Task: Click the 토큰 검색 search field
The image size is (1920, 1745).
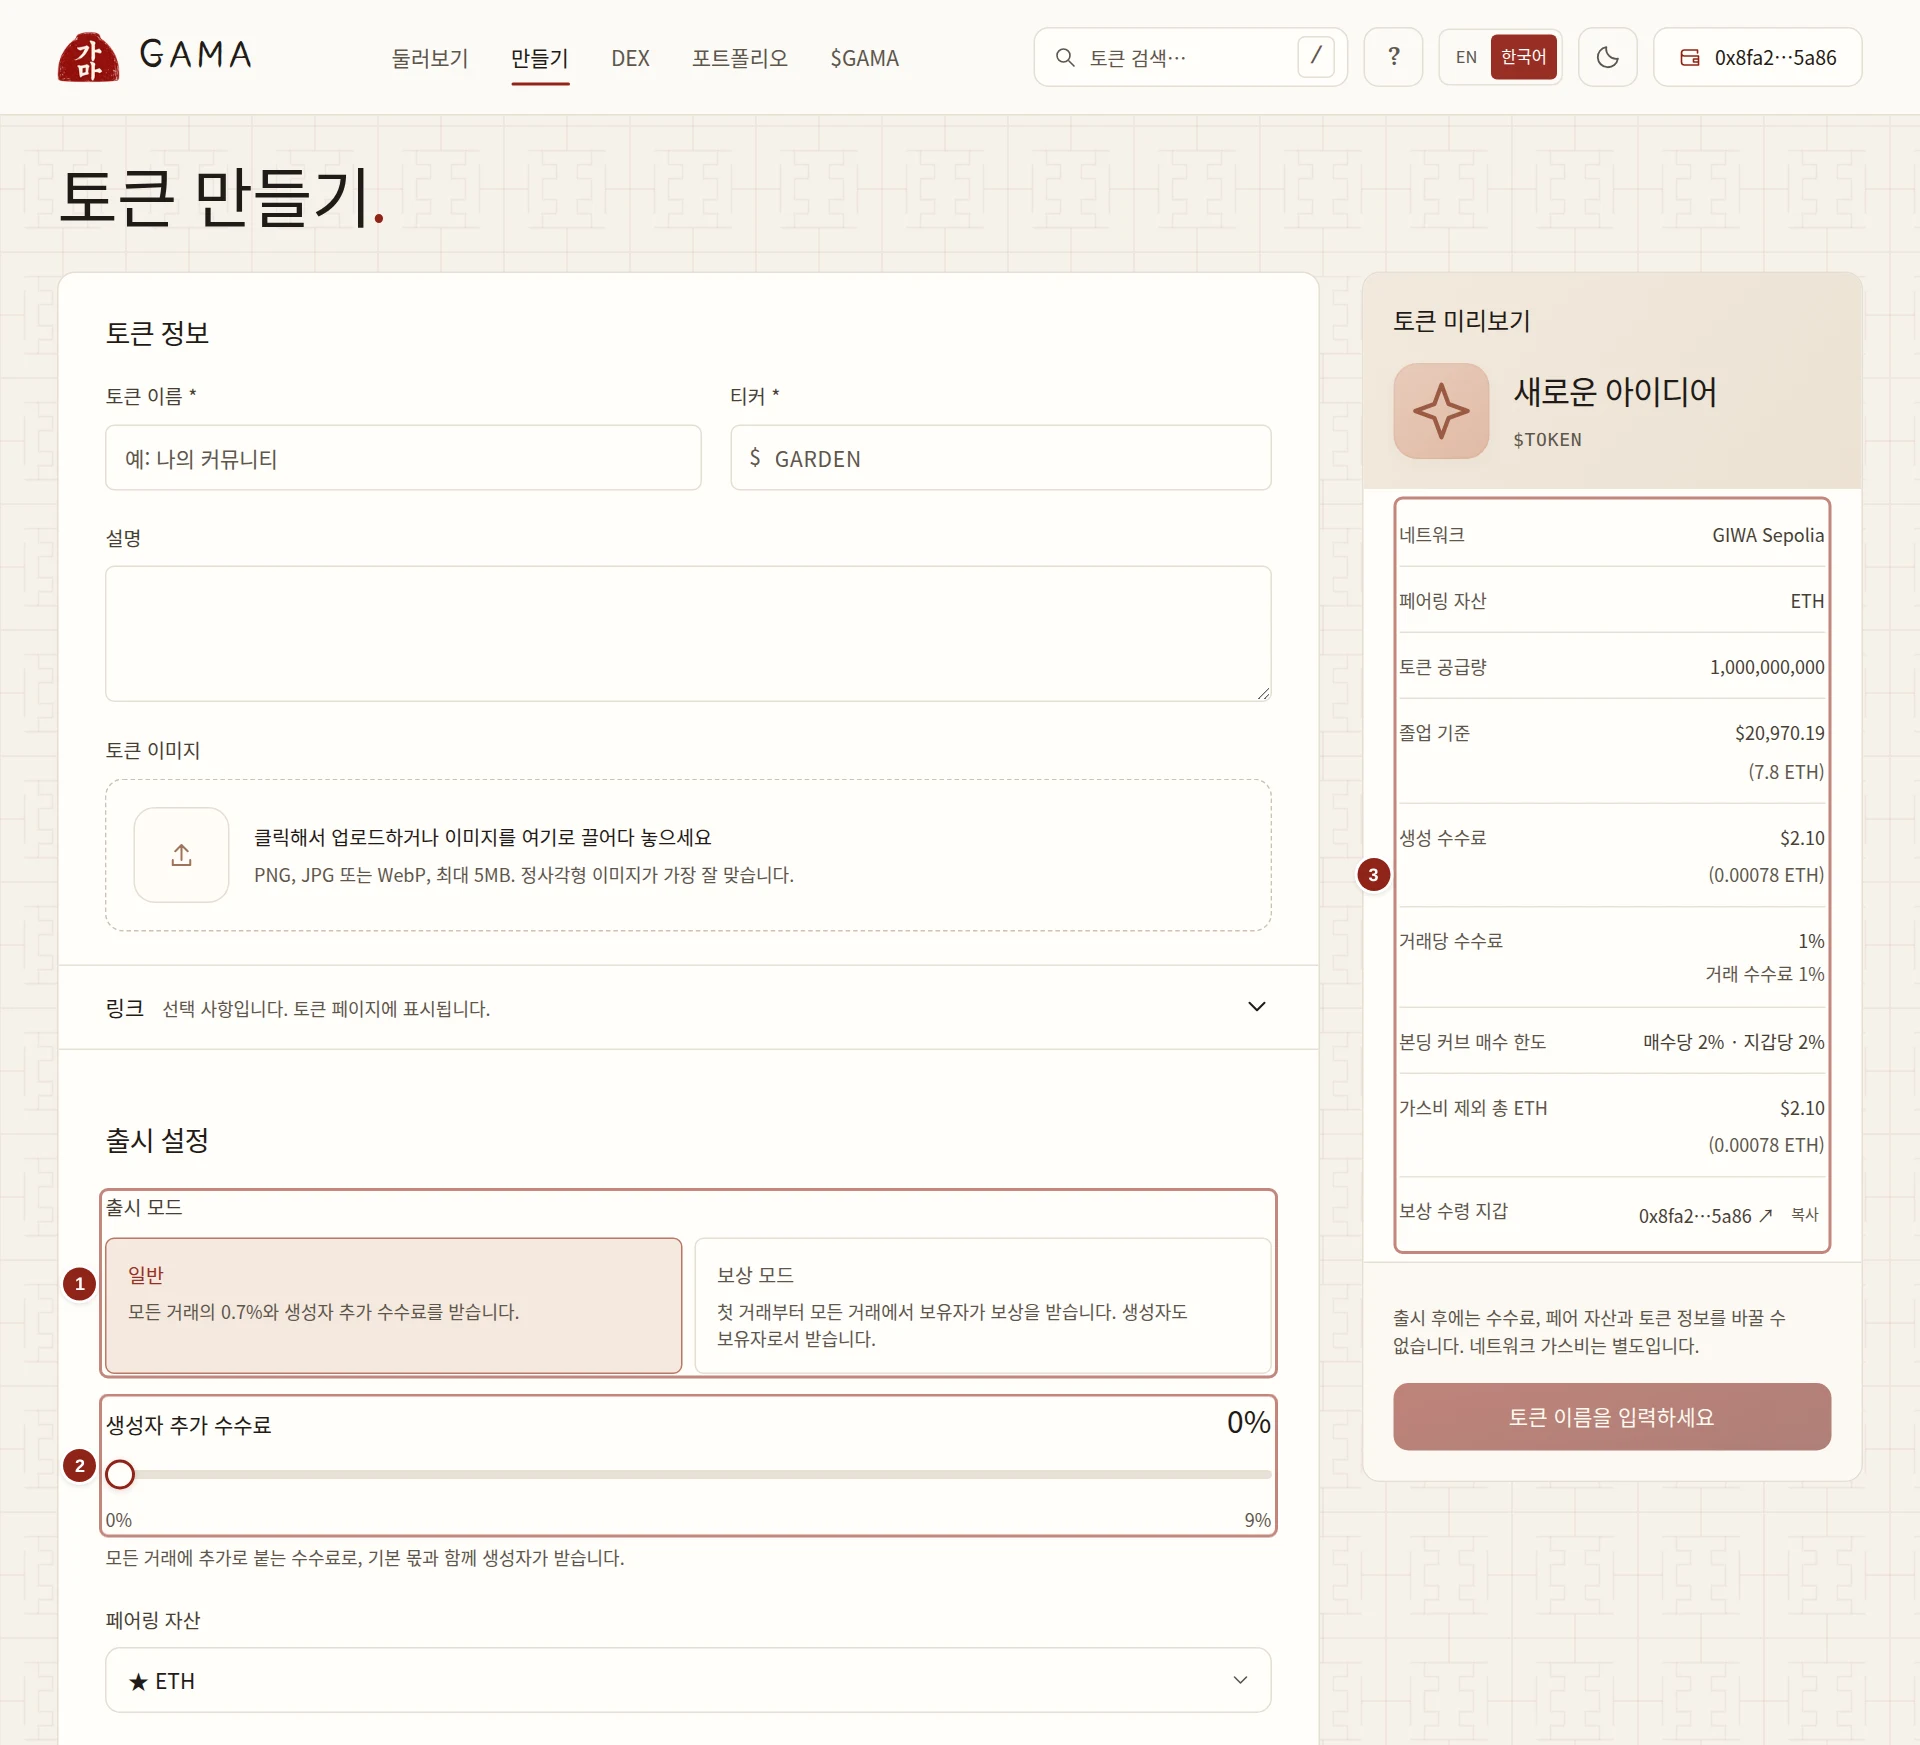Action: [x=1190, y=57]
